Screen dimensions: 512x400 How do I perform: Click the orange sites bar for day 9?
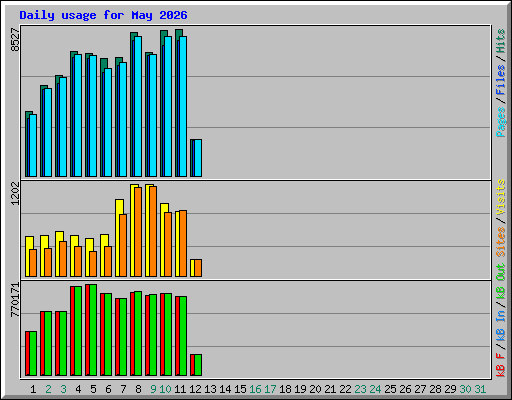tap(153, 231)
